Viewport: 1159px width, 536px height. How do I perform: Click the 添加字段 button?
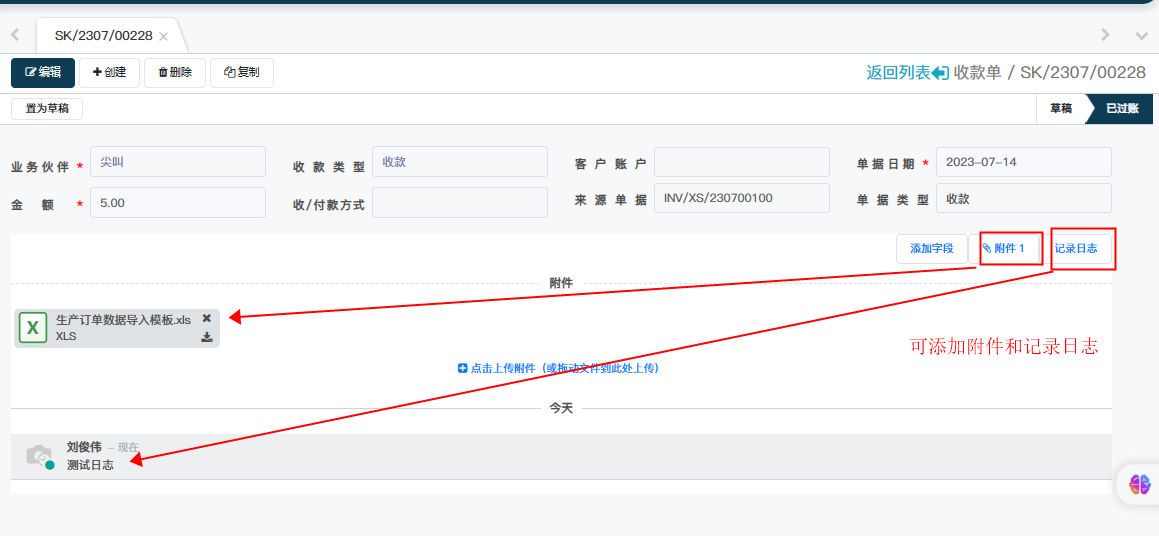point(931,249)
